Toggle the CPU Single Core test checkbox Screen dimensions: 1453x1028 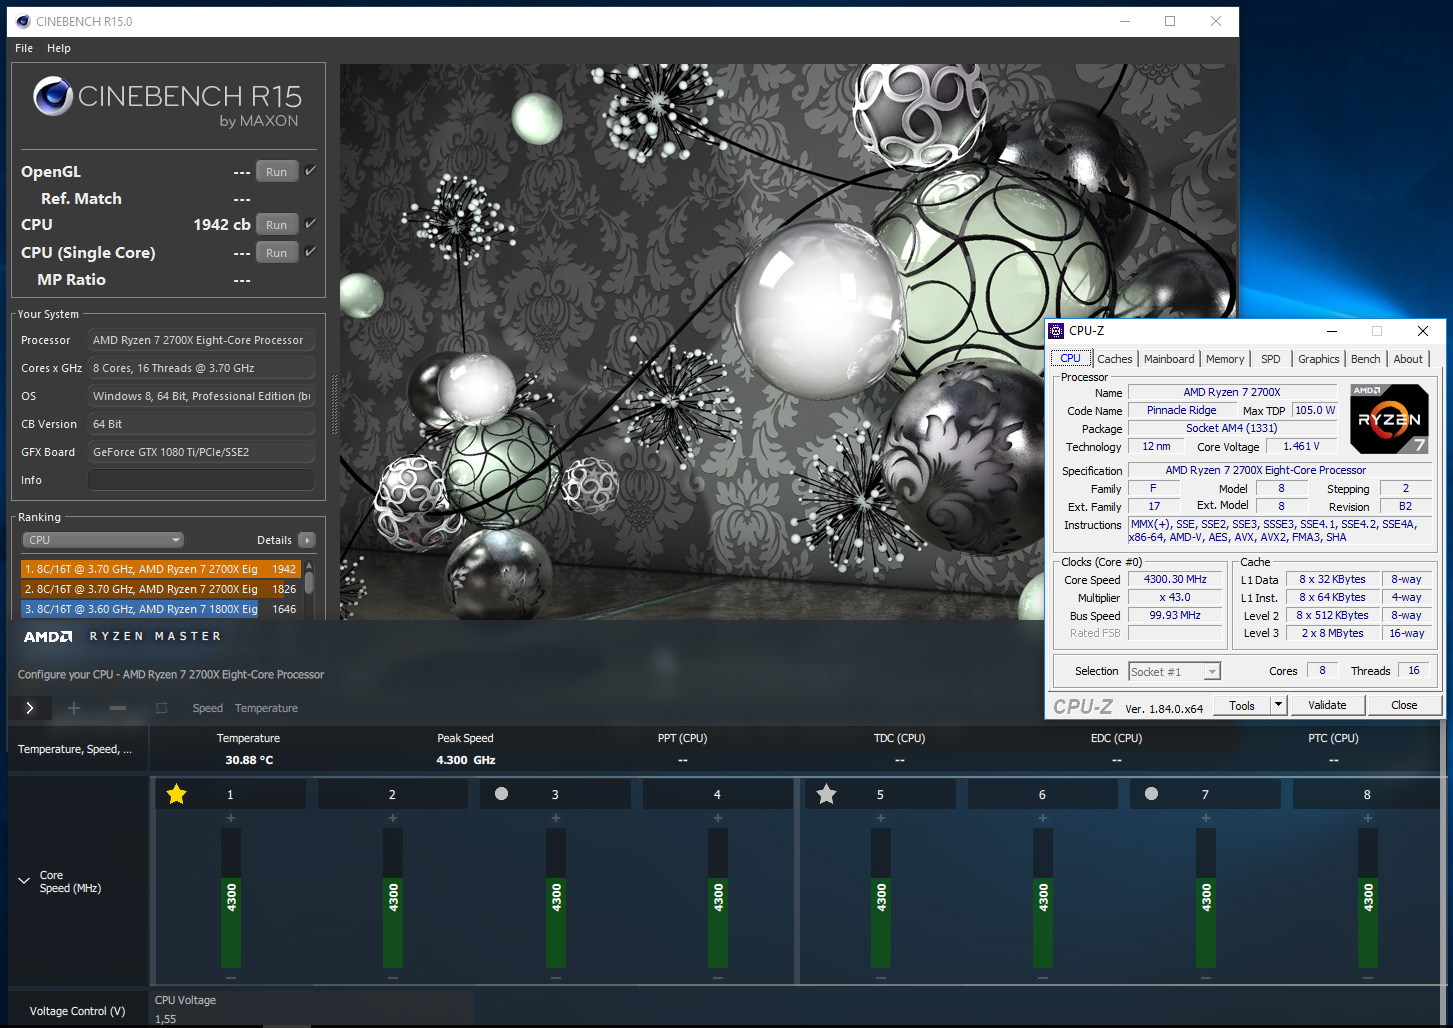tap(310, 252)
